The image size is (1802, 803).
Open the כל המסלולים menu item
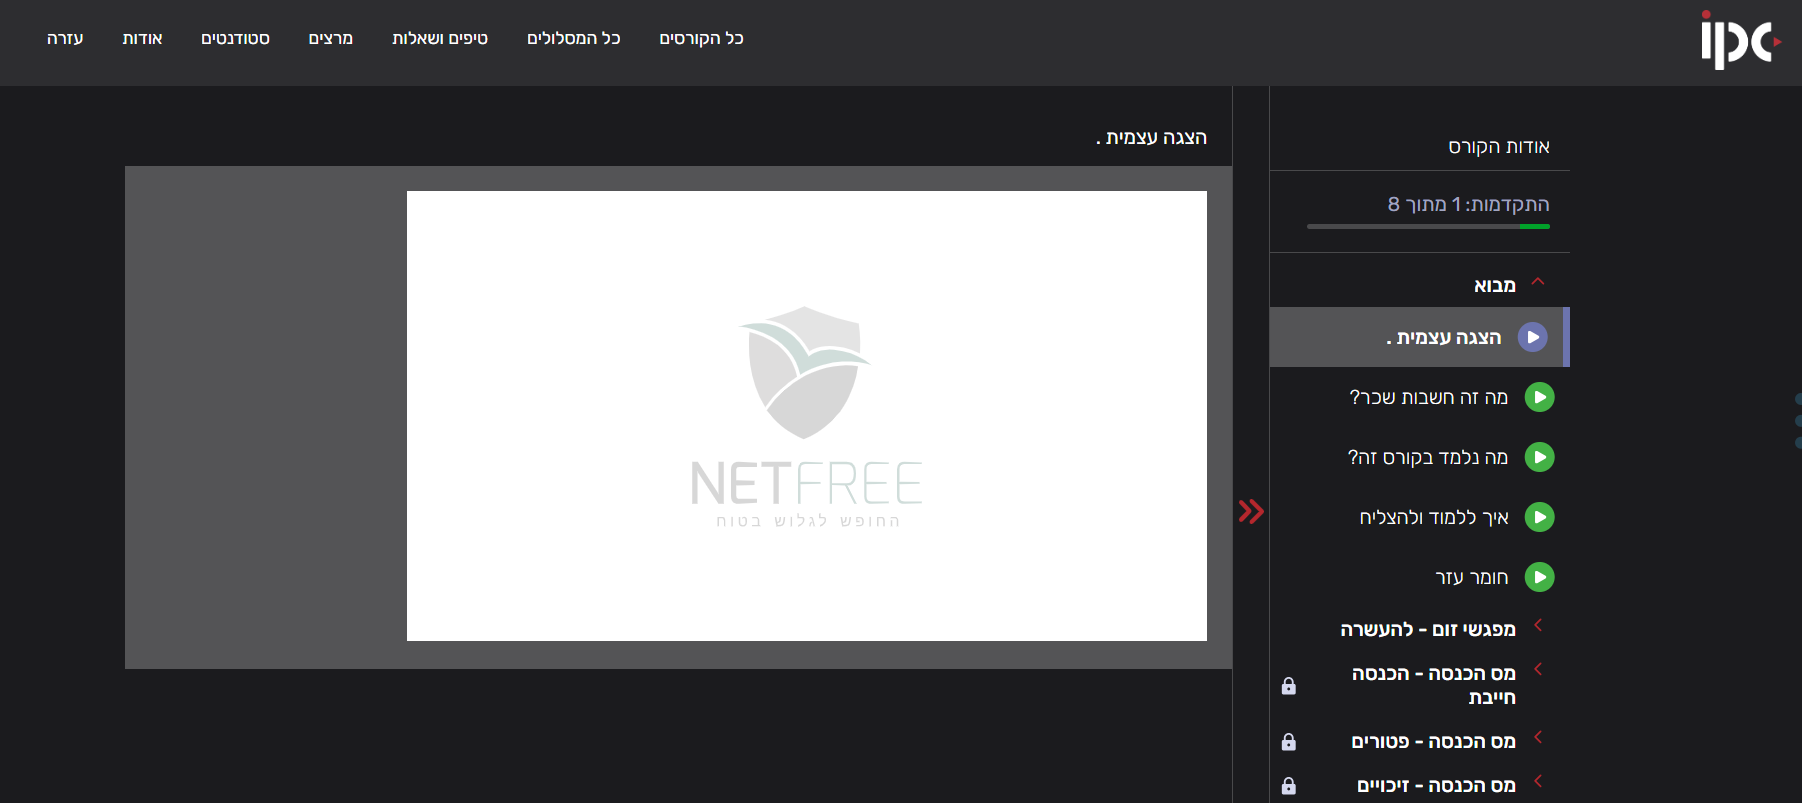click(574, 39)
